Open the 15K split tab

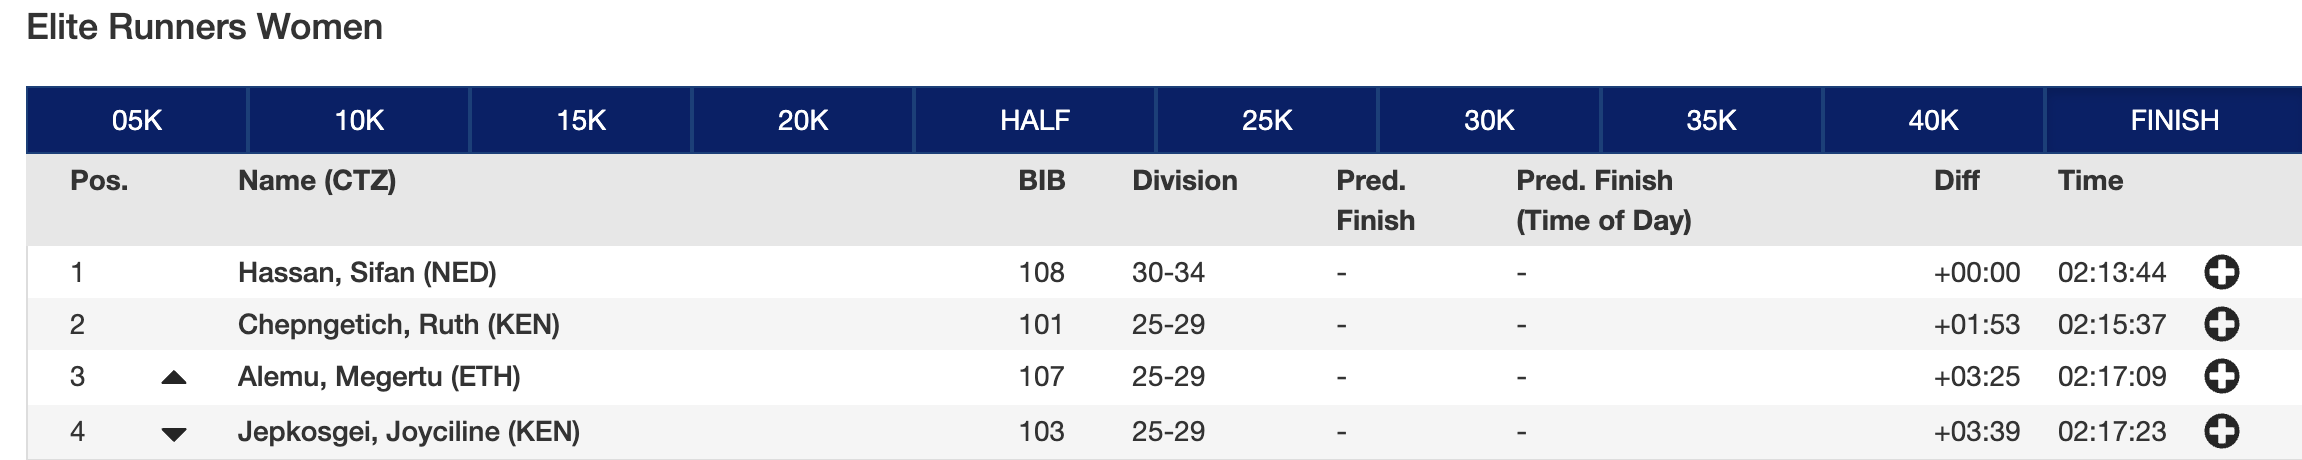[581, 121]
